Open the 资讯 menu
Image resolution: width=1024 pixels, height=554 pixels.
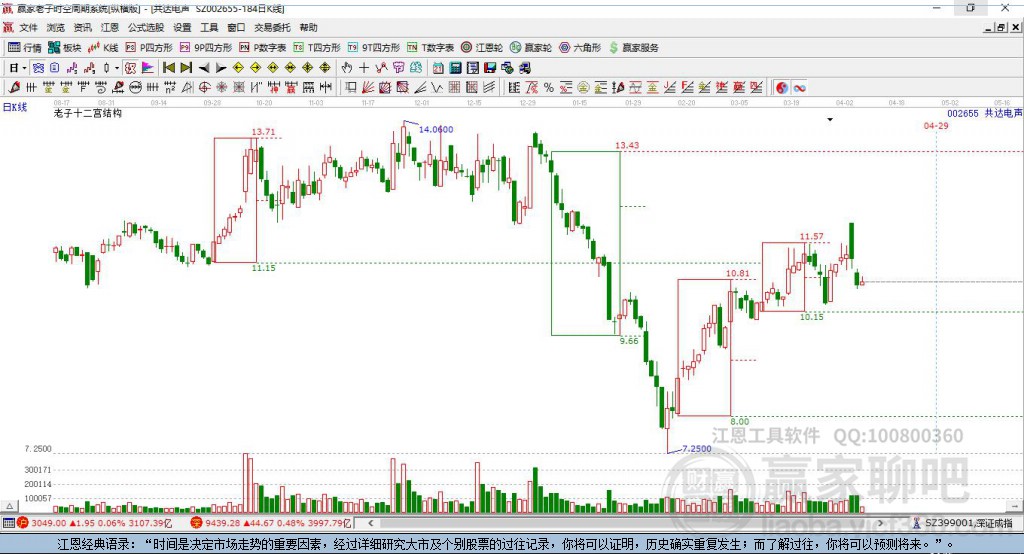point(82,27)
